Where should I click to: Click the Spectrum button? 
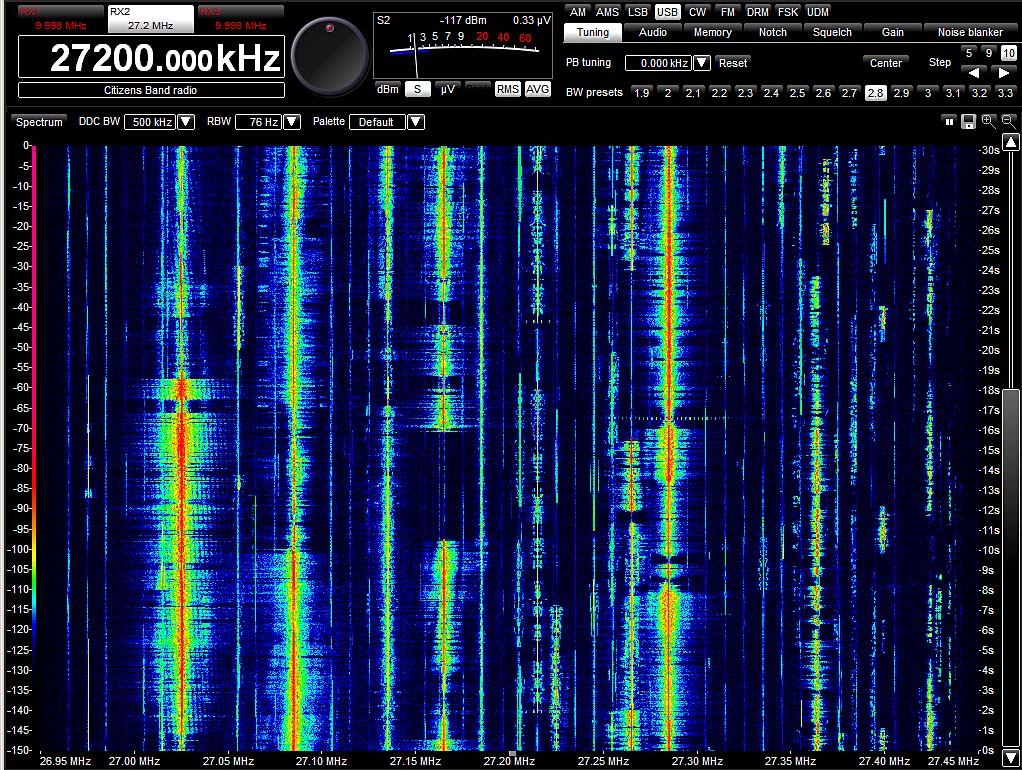click(39, 122)
